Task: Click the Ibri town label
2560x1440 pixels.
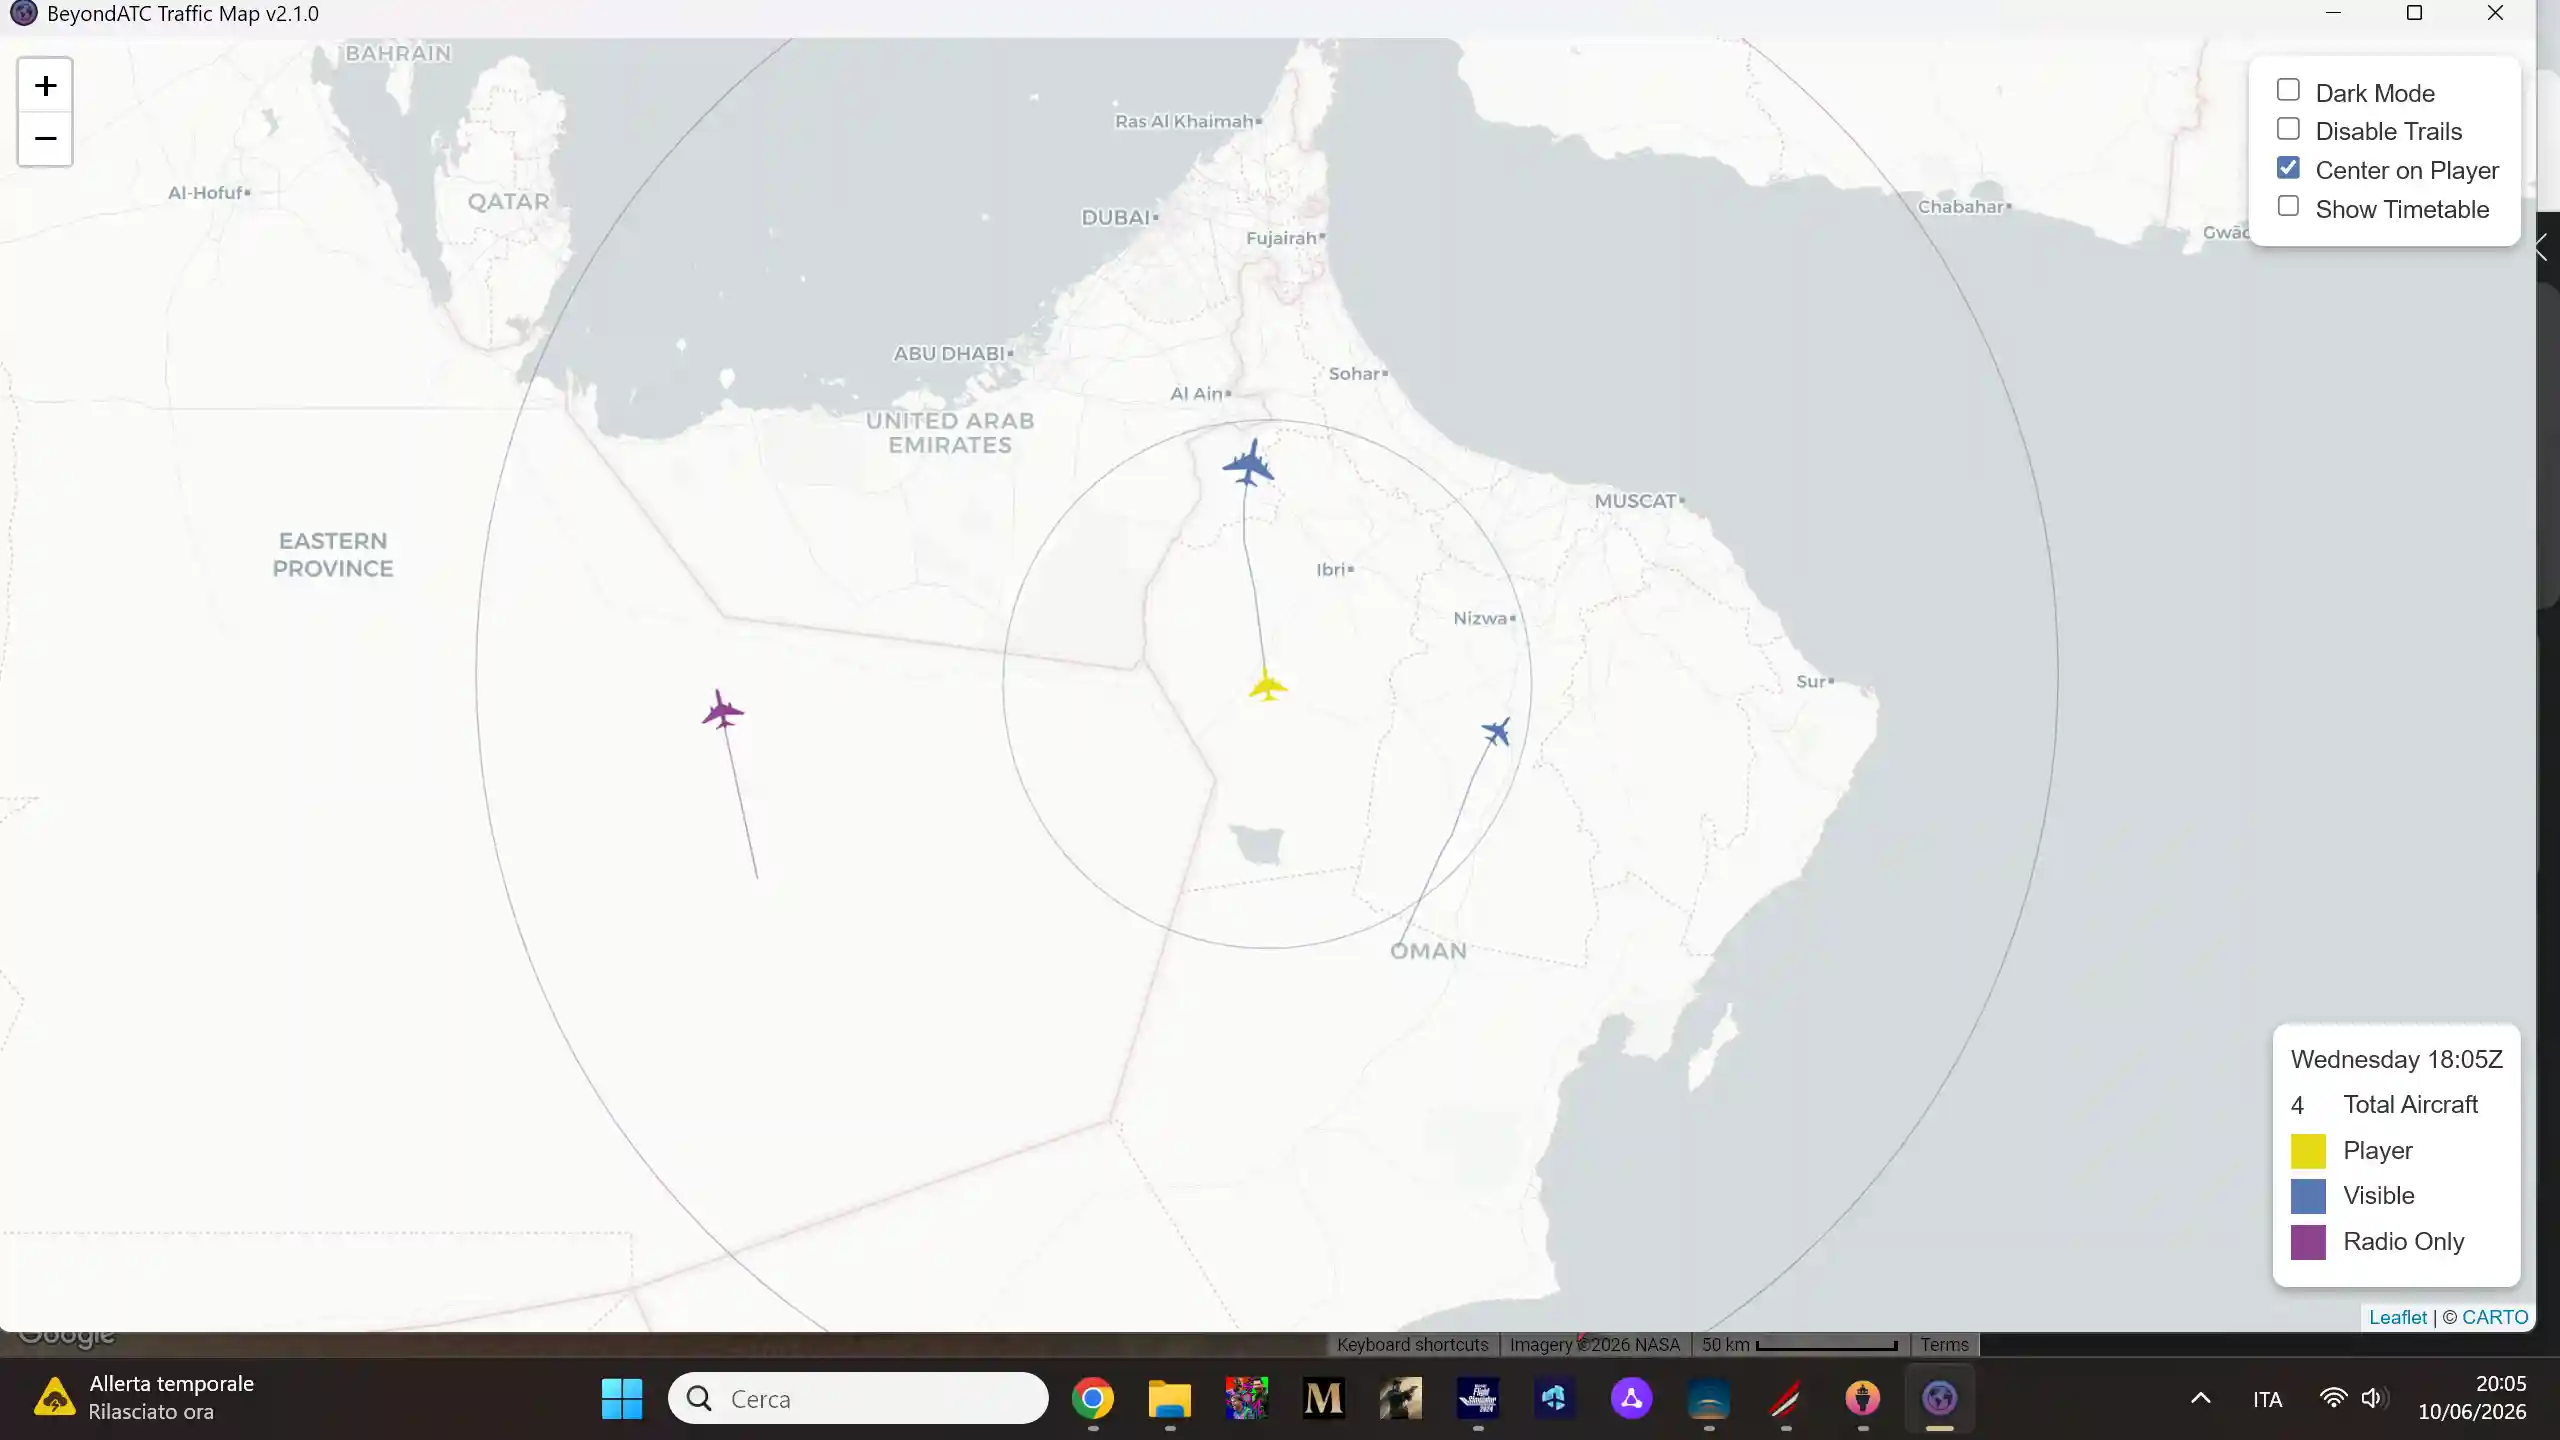Action: click(x=1331, y=569)
